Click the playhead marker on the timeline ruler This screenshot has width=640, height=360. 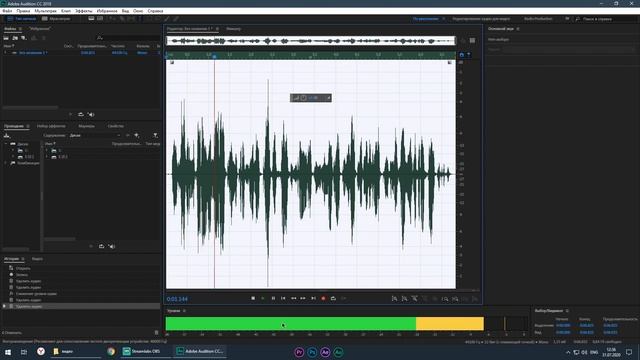coord(214,56)
